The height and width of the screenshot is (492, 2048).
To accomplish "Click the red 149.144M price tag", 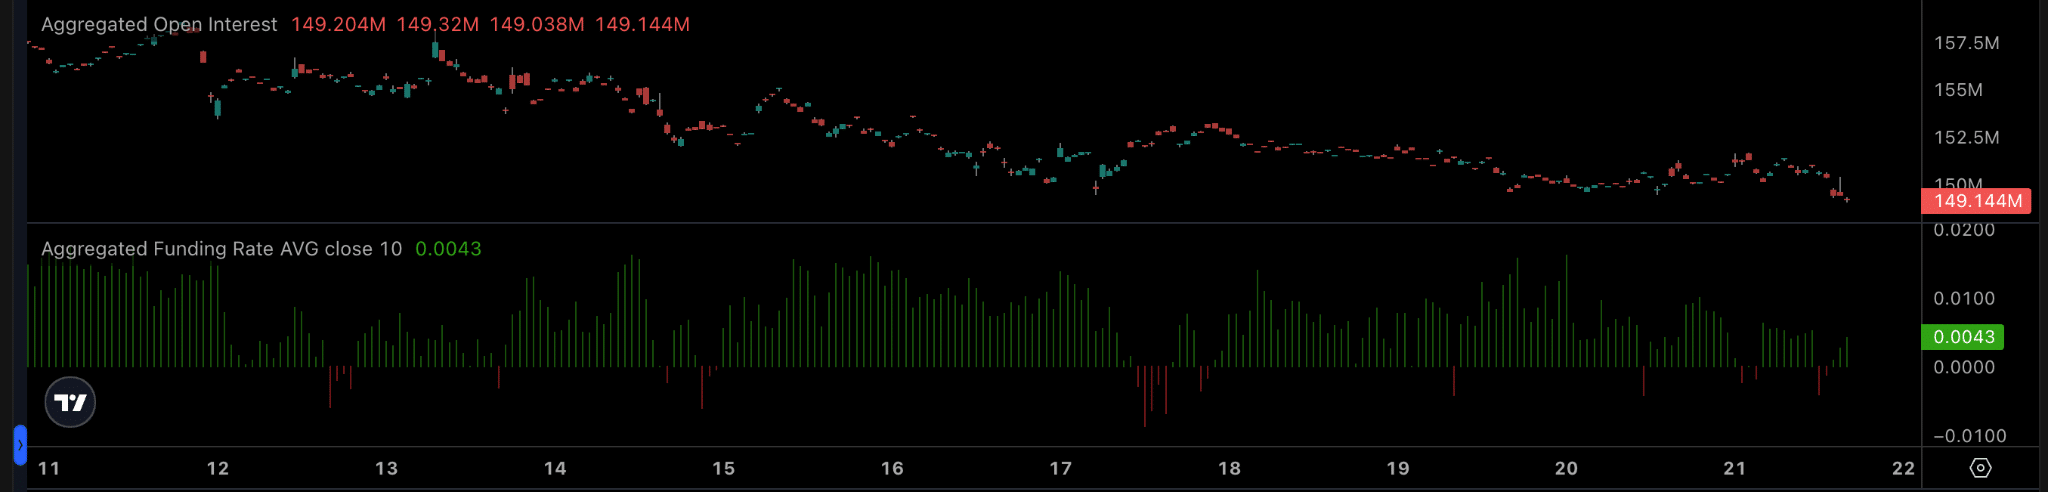I will tap(1976, 201).
